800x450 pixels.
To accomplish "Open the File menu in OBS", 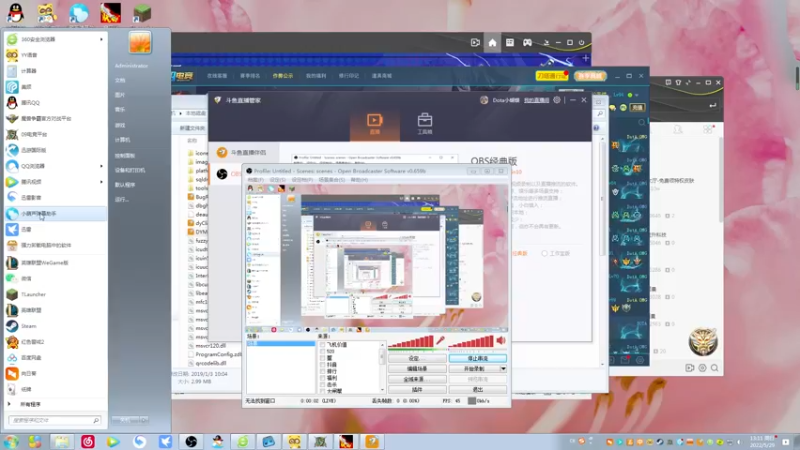I will point(255,180).
